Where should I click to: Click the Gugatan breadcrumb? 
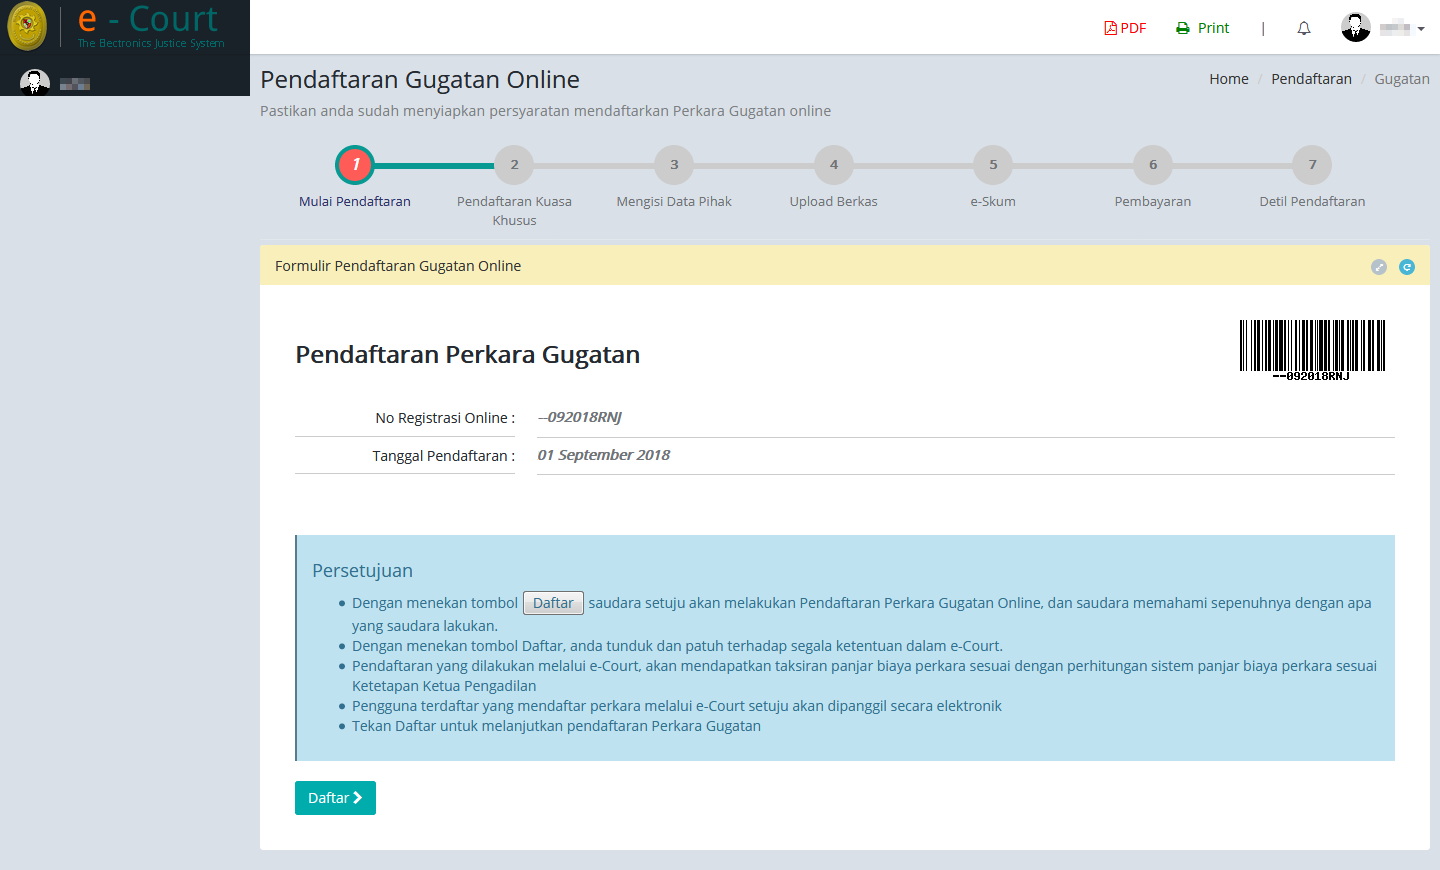coord(1402,79)
